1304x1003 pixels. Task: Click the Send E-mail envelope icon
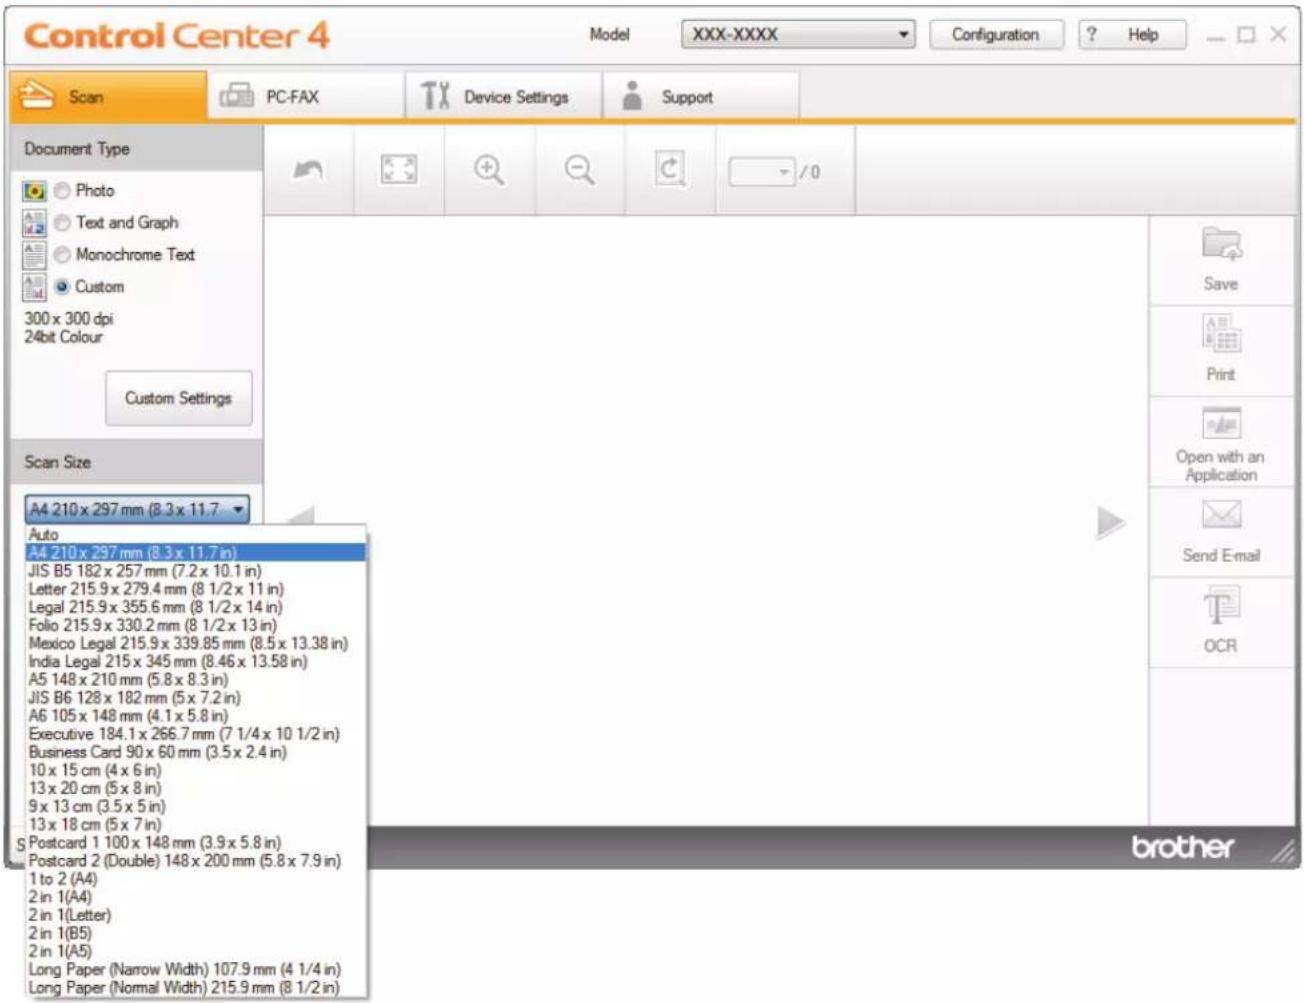pos(1221,515)
